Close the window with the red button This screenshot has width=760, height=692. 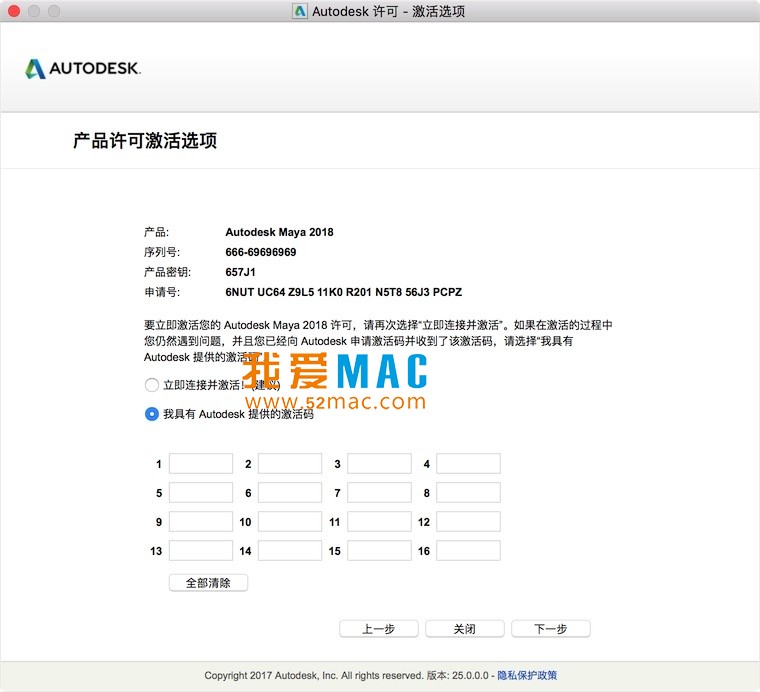tap(14, 11)
